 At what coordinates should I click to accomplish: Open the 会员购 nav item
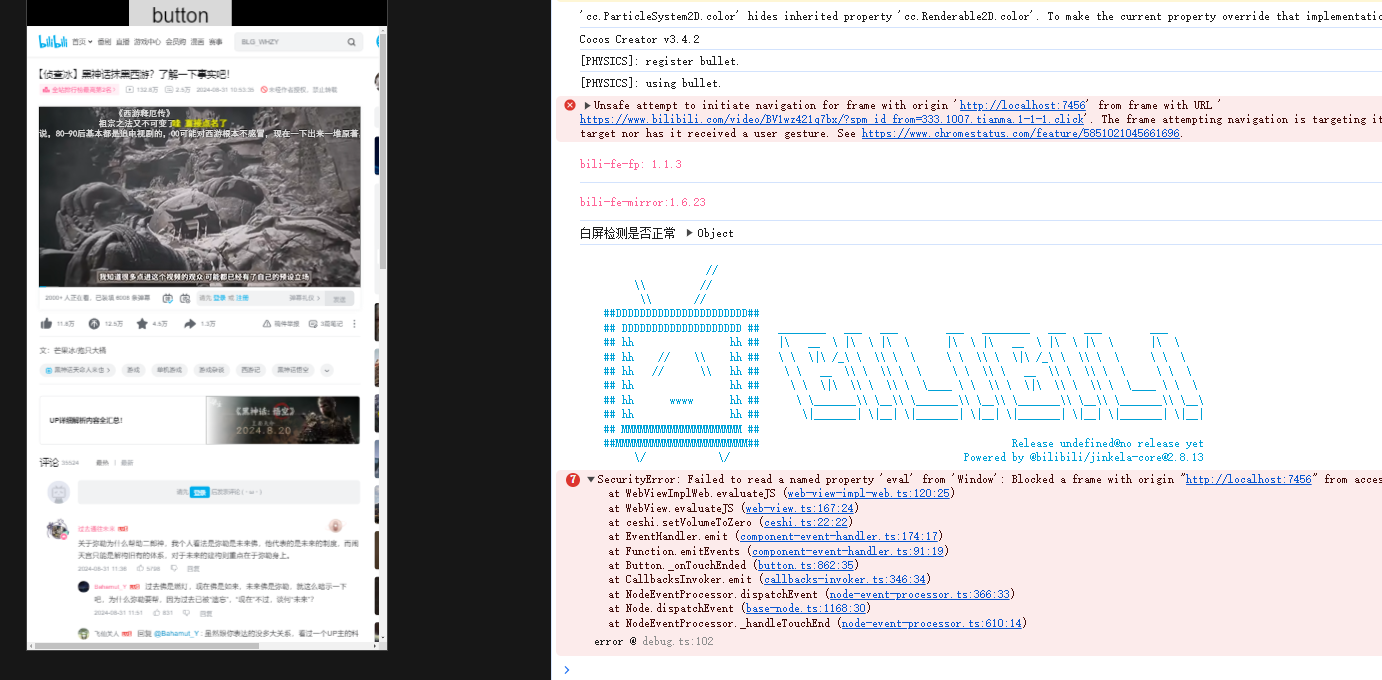coord(175,42)
